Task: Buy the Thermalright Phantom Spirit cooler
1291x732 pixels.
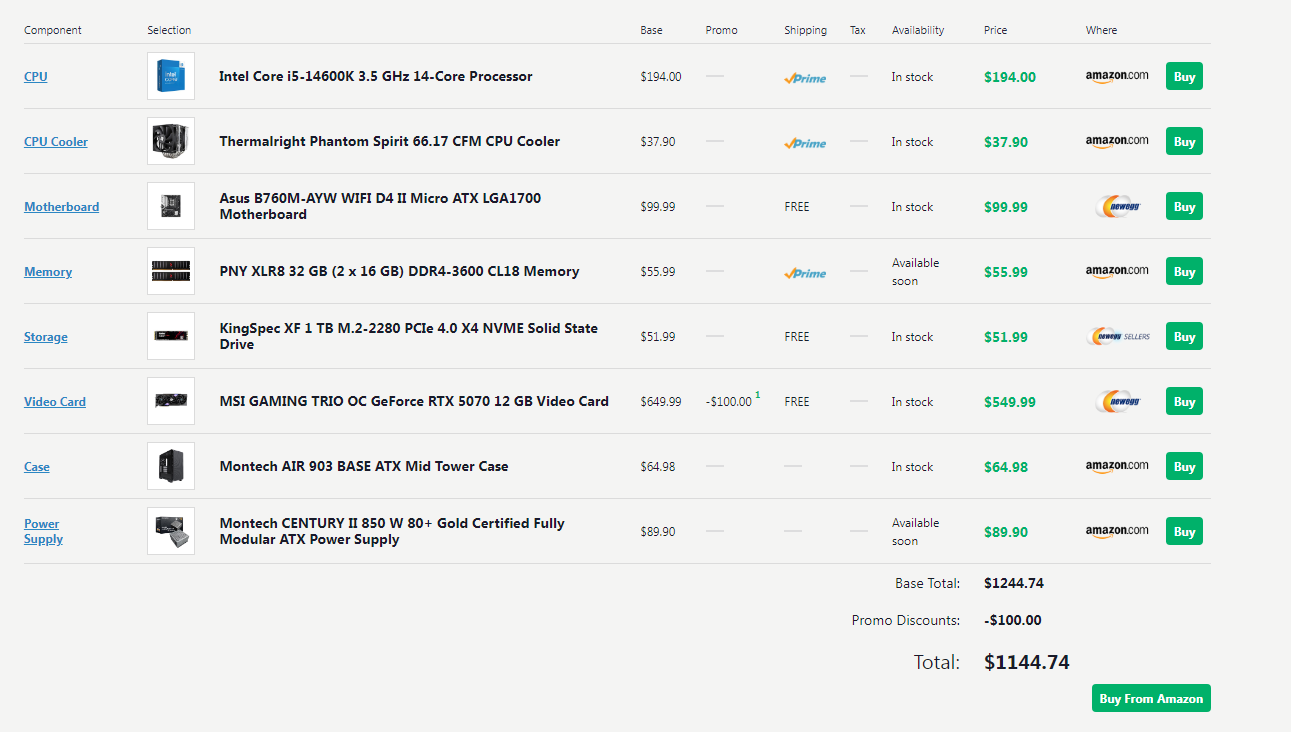Action: click(1184, 141)
